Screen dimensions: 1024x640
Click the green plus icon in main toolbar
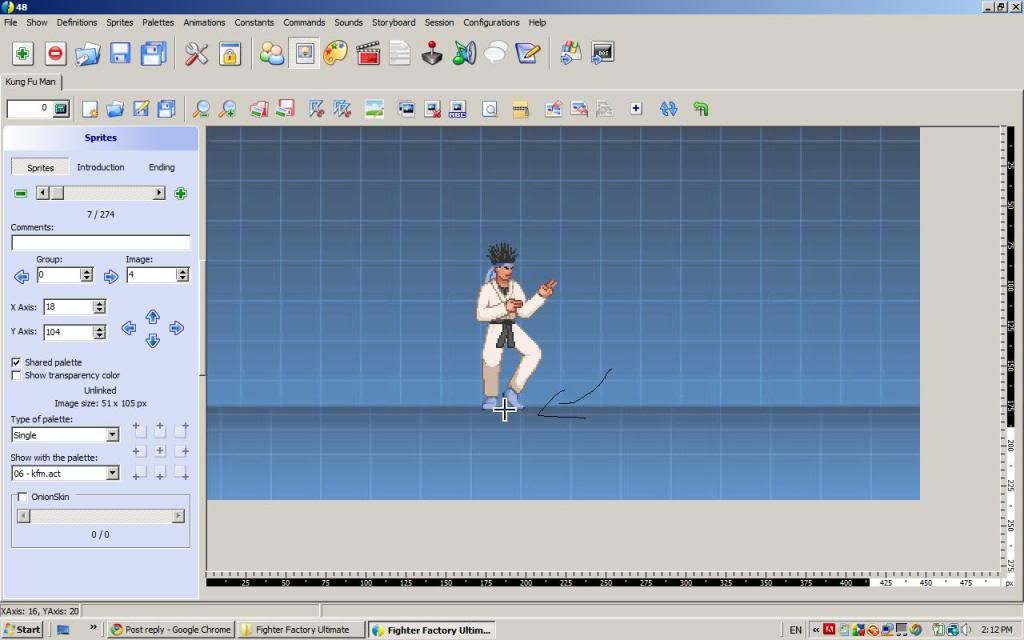(x=23, y=54)
